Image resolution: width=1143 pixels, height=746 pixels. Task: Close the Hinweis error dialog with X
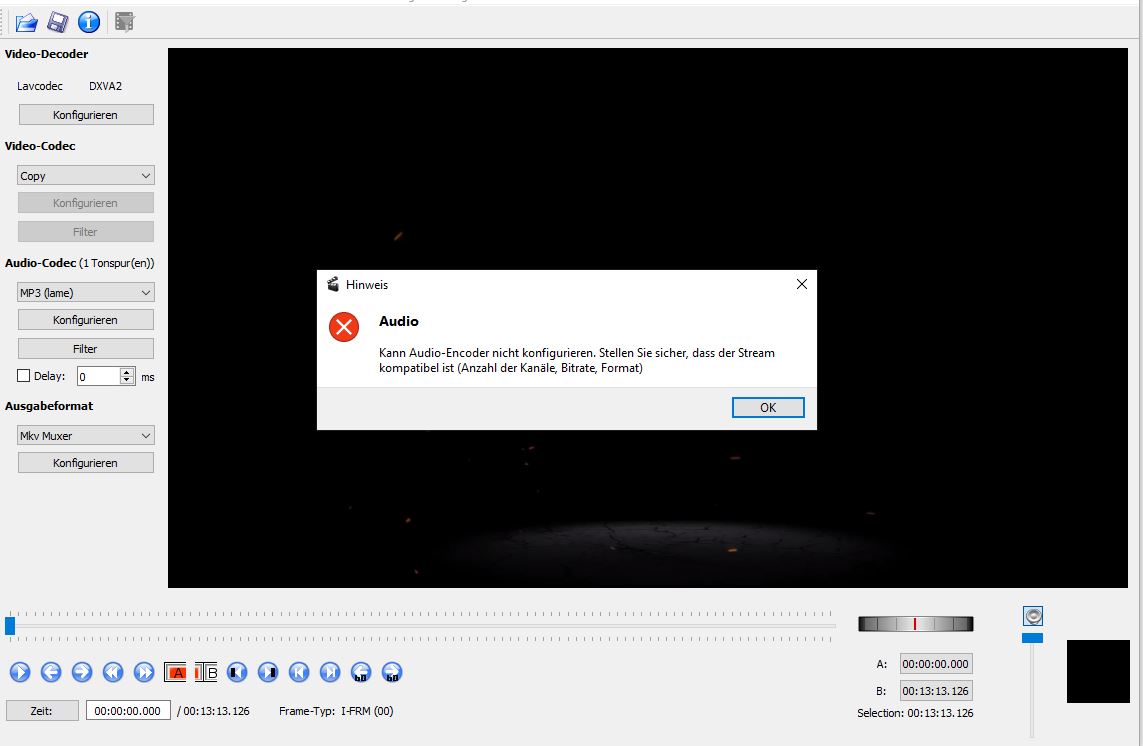[801, 285]
